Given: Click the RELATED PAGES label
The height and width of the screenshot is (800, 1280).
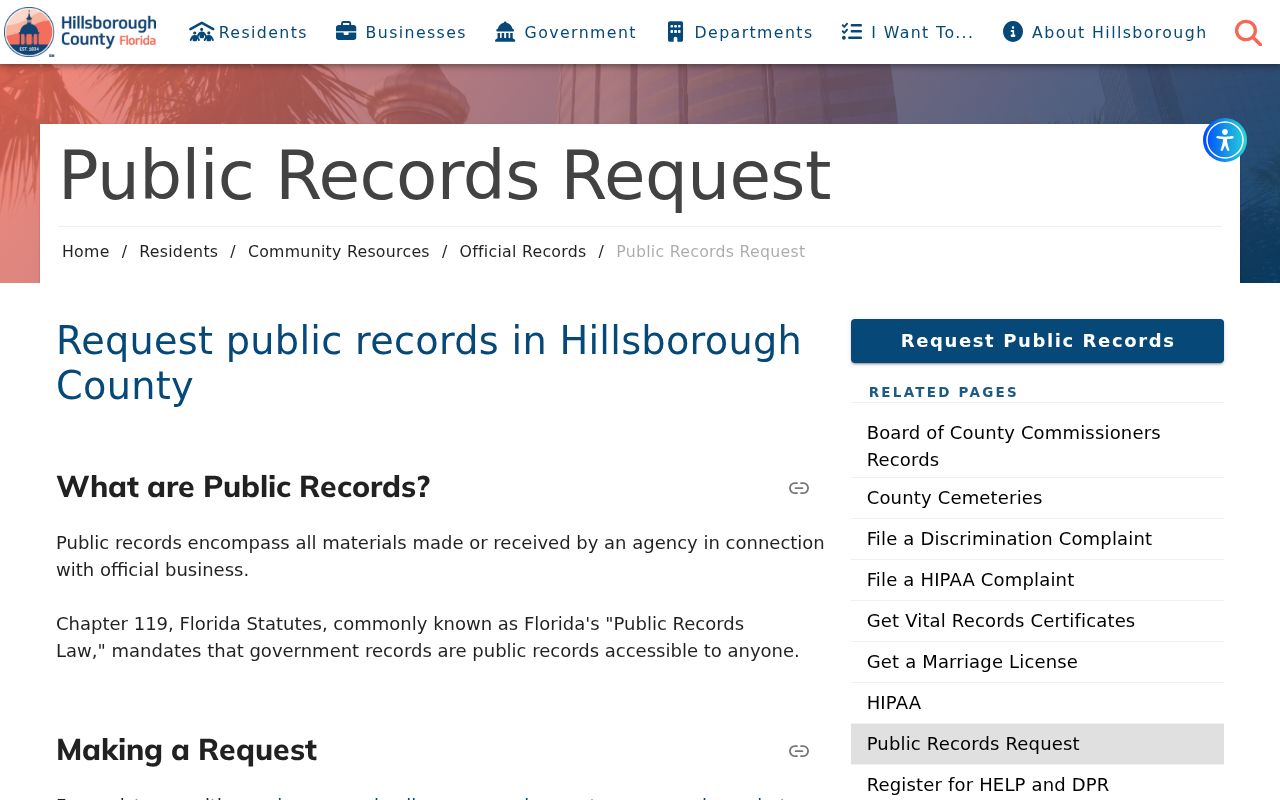Looking at the screenshot, I should 943,392.
